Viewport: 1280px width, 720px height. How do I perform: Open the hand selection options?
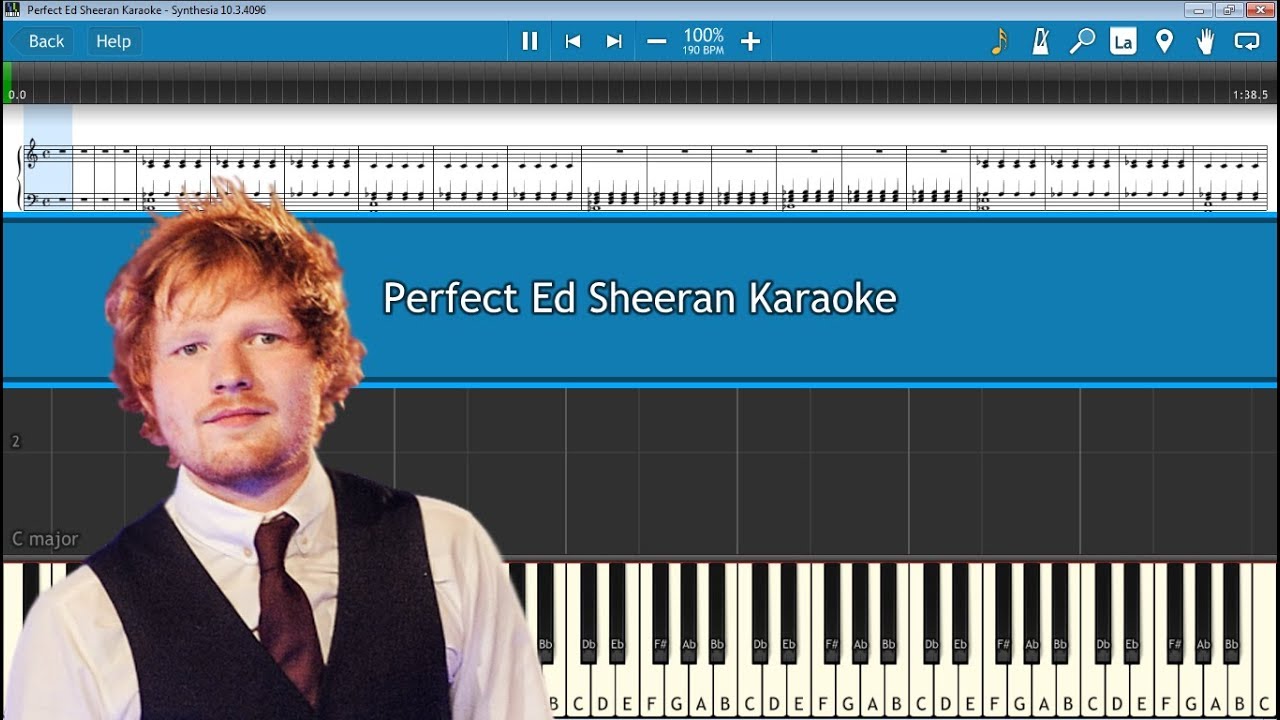click(x=1205, y=41)
